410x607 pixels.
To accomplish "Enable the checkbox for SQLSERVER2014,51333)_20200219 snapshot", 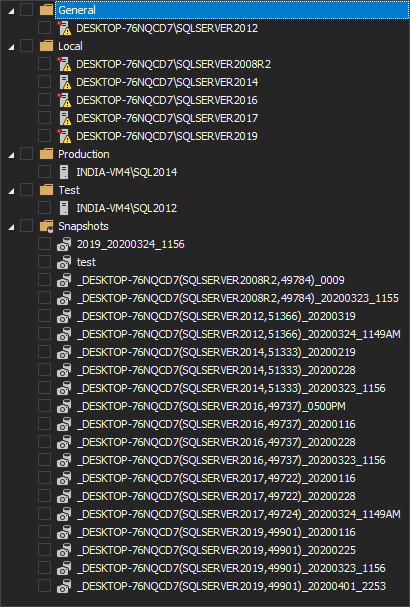I will (45, 352).
